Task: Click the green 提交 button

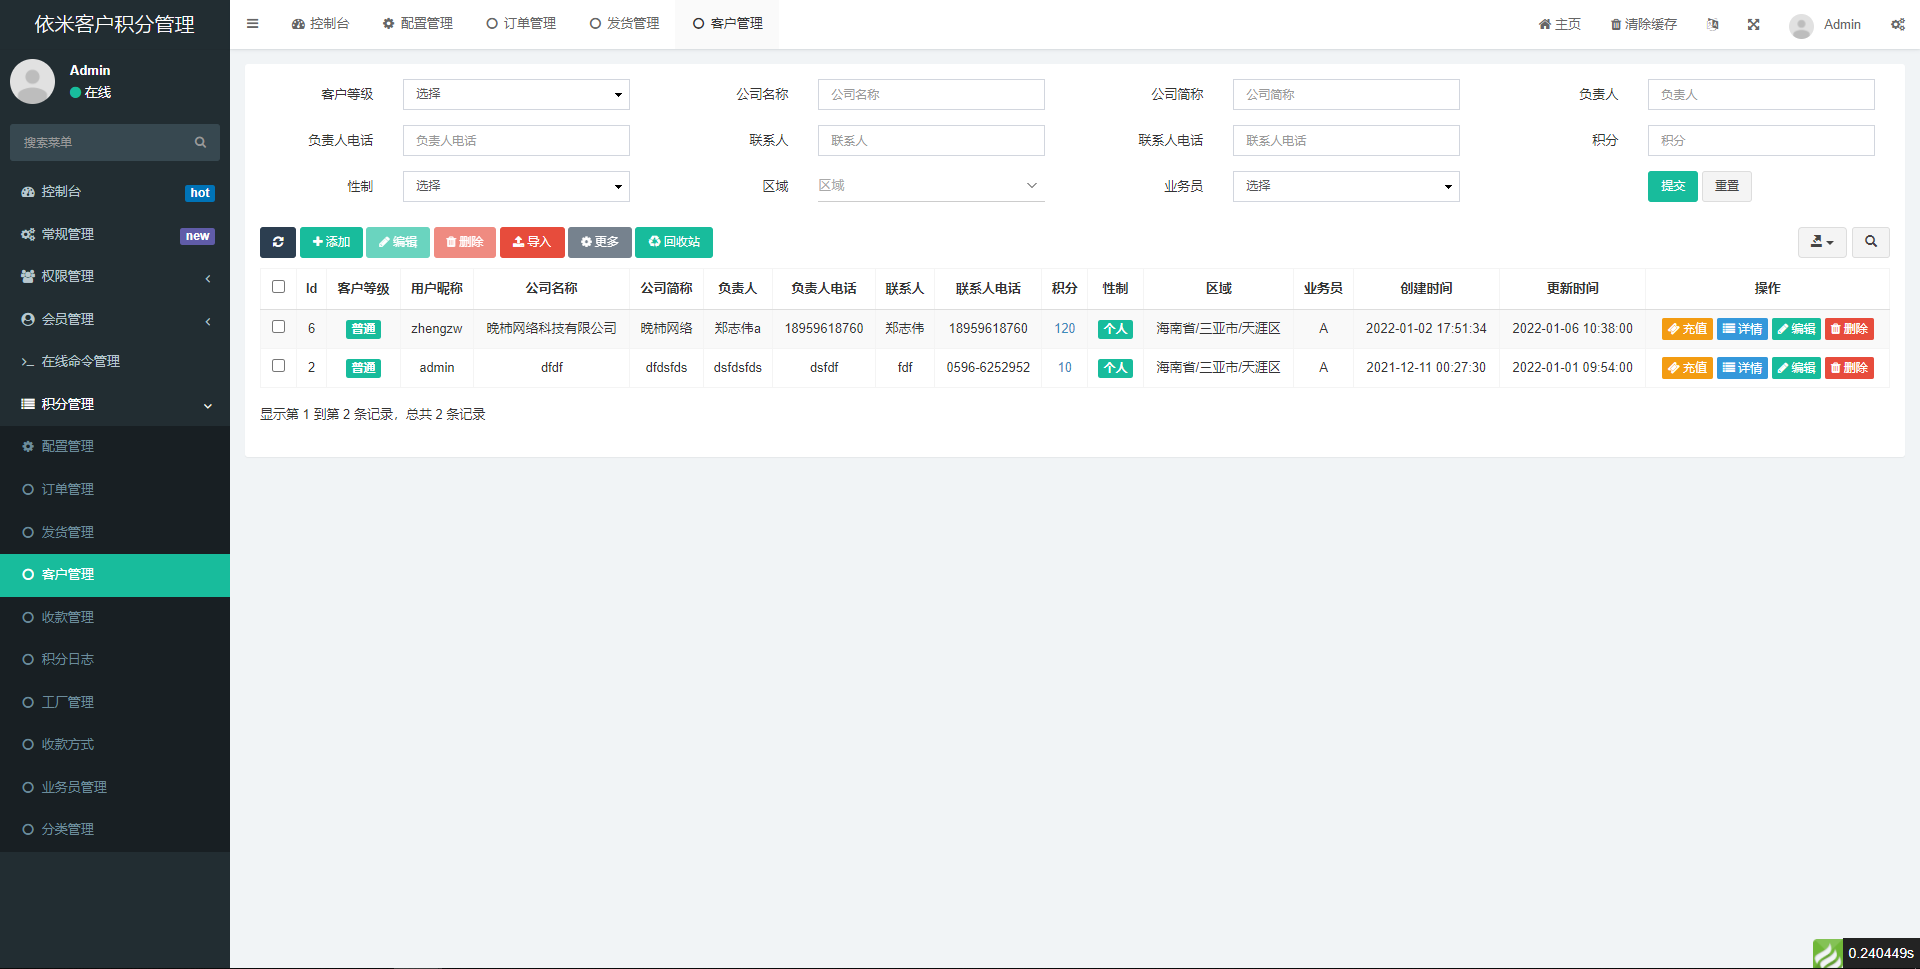Action: tap(1672, 186)
